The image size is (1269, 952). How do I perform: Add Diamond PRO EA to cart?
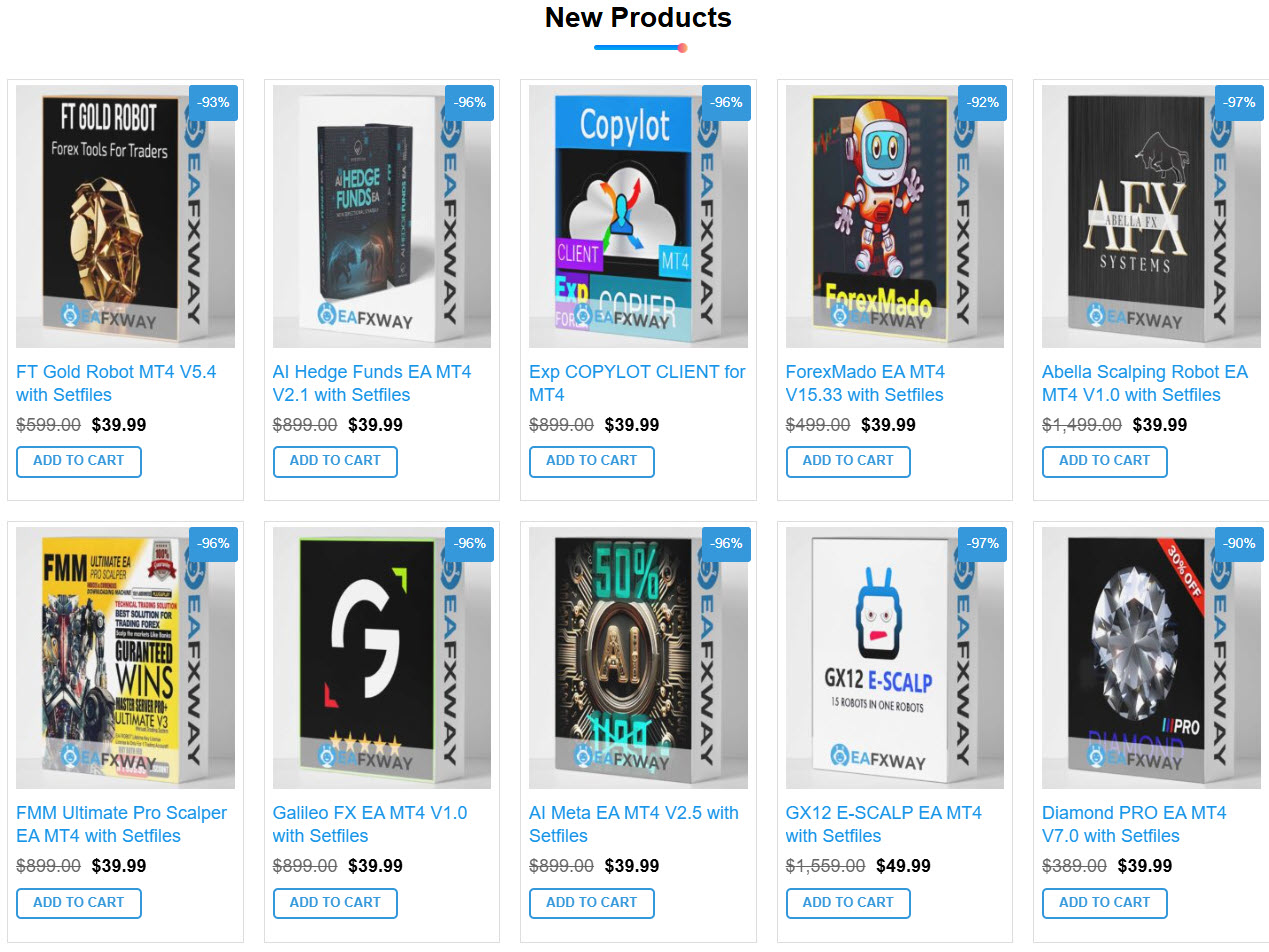[1105, 903]
